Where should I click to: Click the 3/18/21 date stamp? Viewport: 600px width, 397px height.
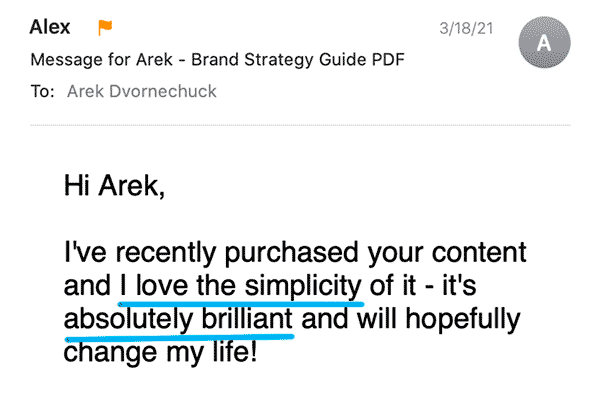466,28
